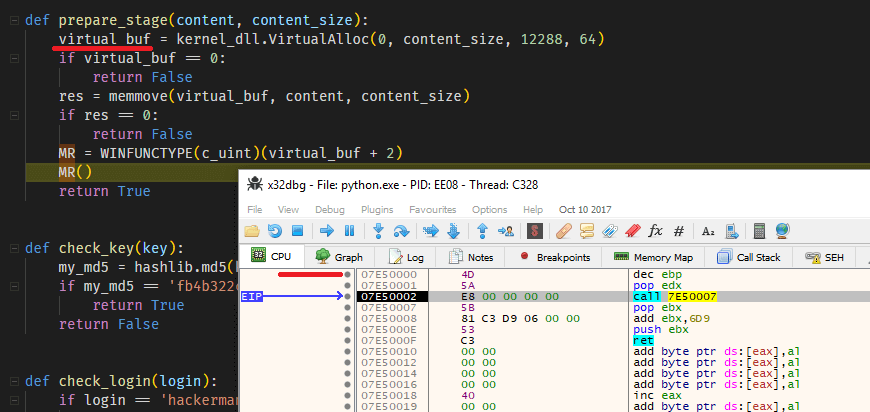Click the Step Into icon
870x412 pixels.
[x=378, y=231]
